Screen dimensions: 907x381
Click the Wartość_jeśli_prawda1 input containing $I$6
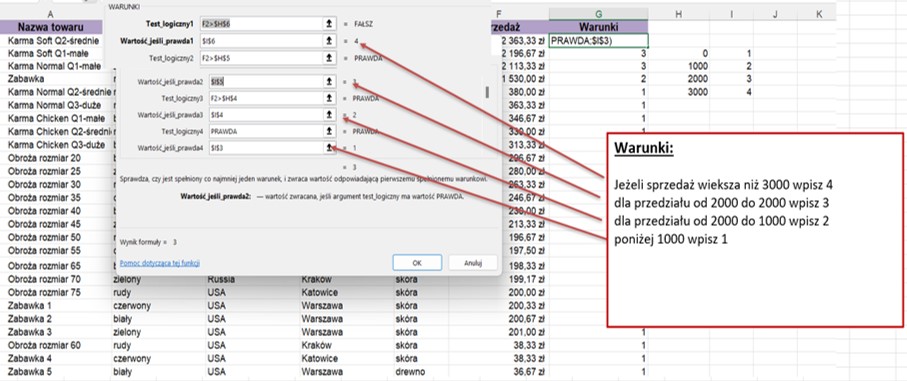coord(261,41)
